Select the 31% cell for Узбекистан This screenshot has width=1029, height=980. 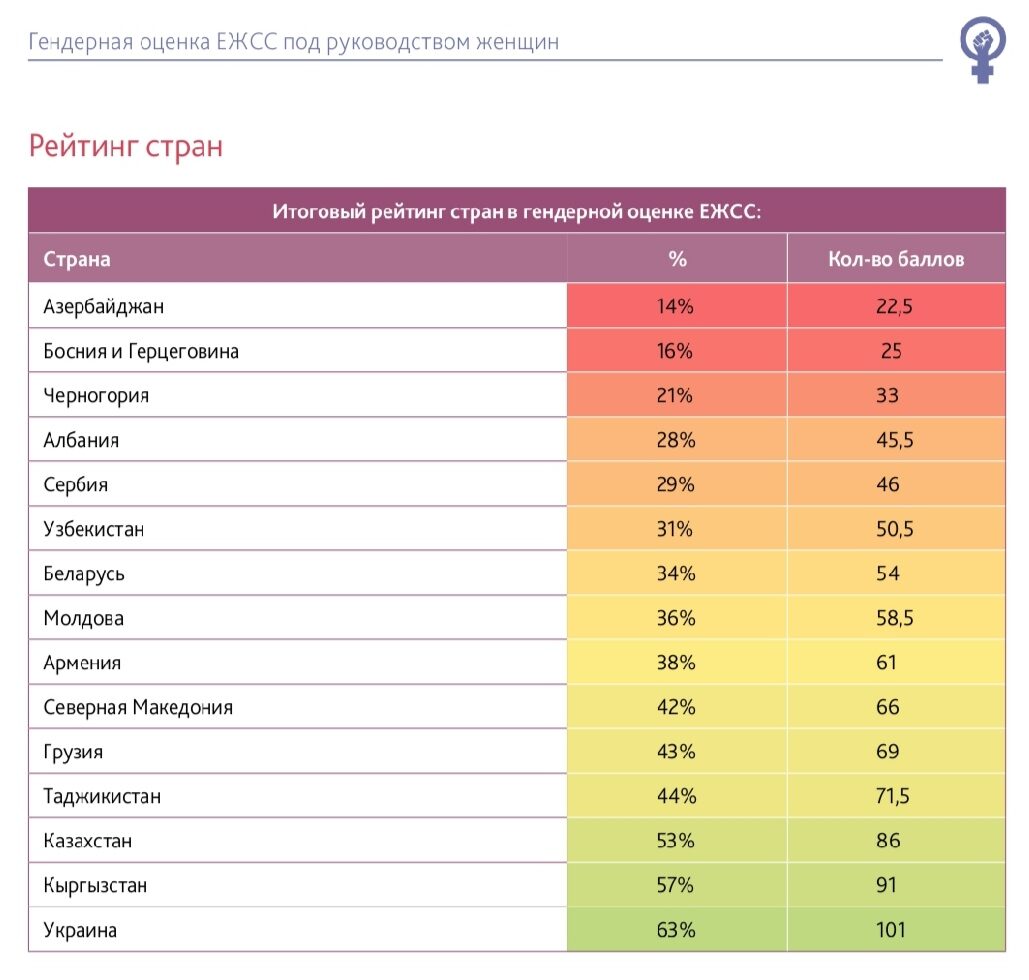(676, 529)
